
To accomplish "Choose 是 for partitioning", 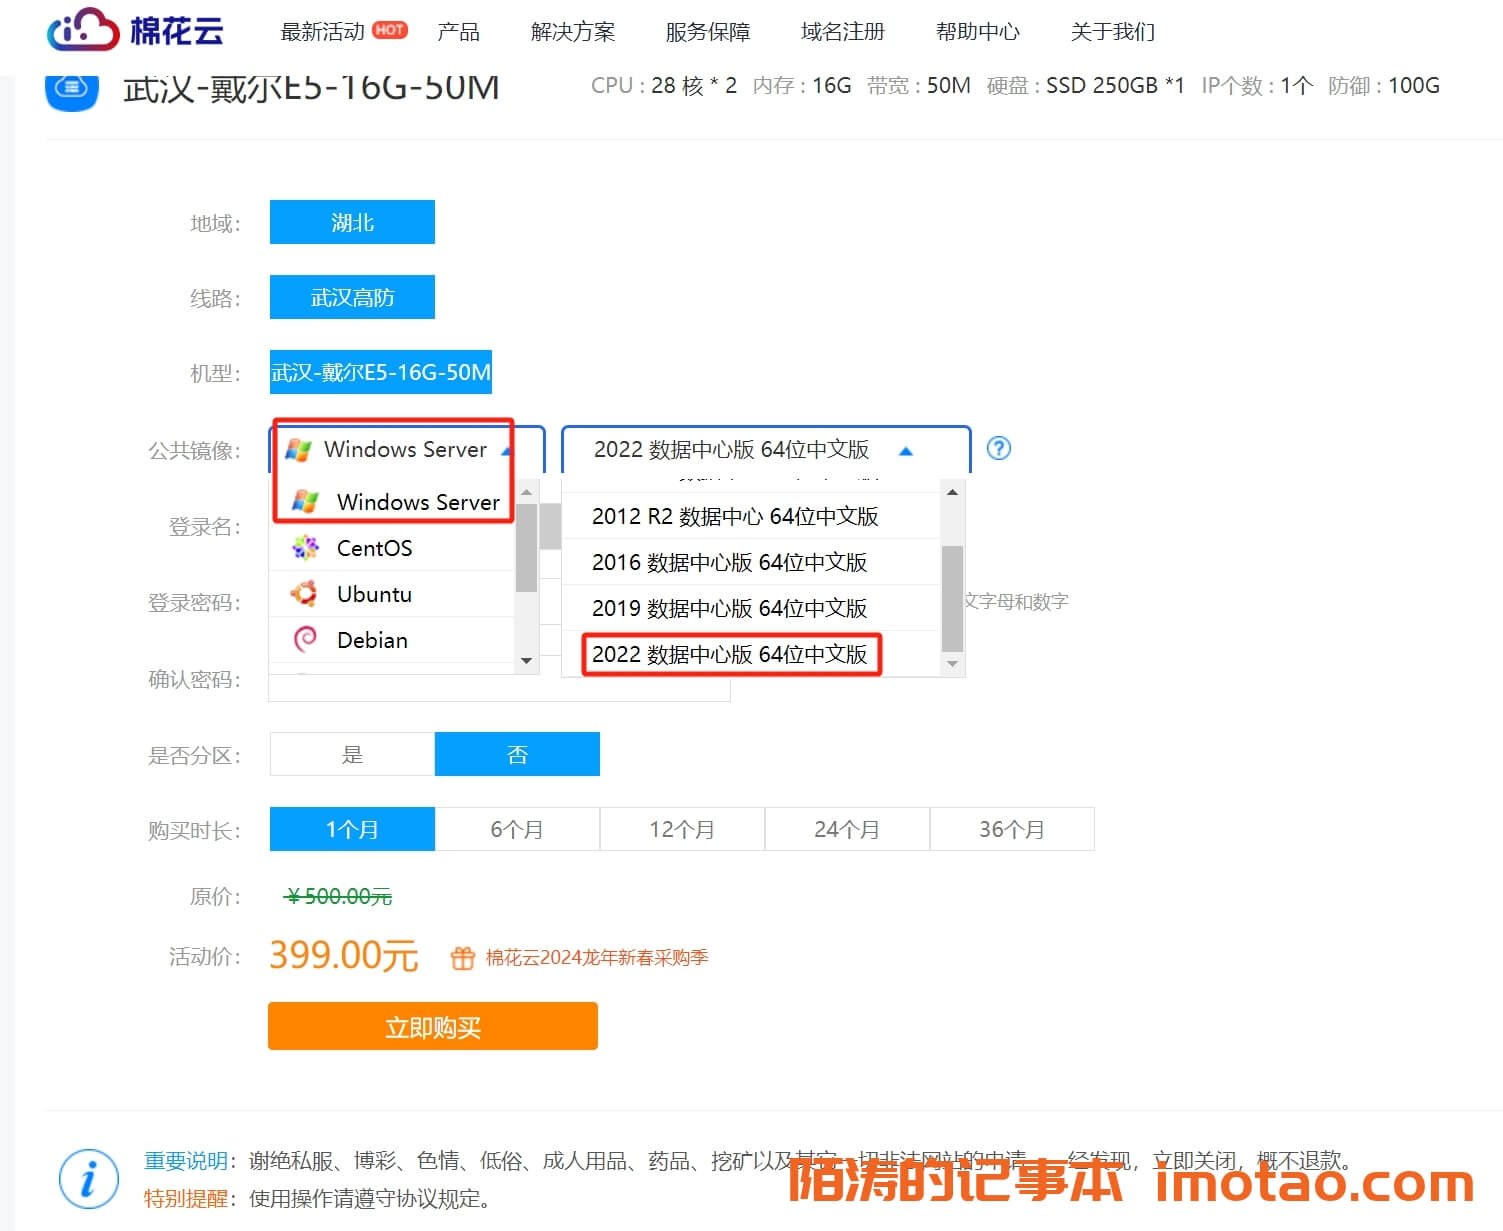I will click(352, 754).
